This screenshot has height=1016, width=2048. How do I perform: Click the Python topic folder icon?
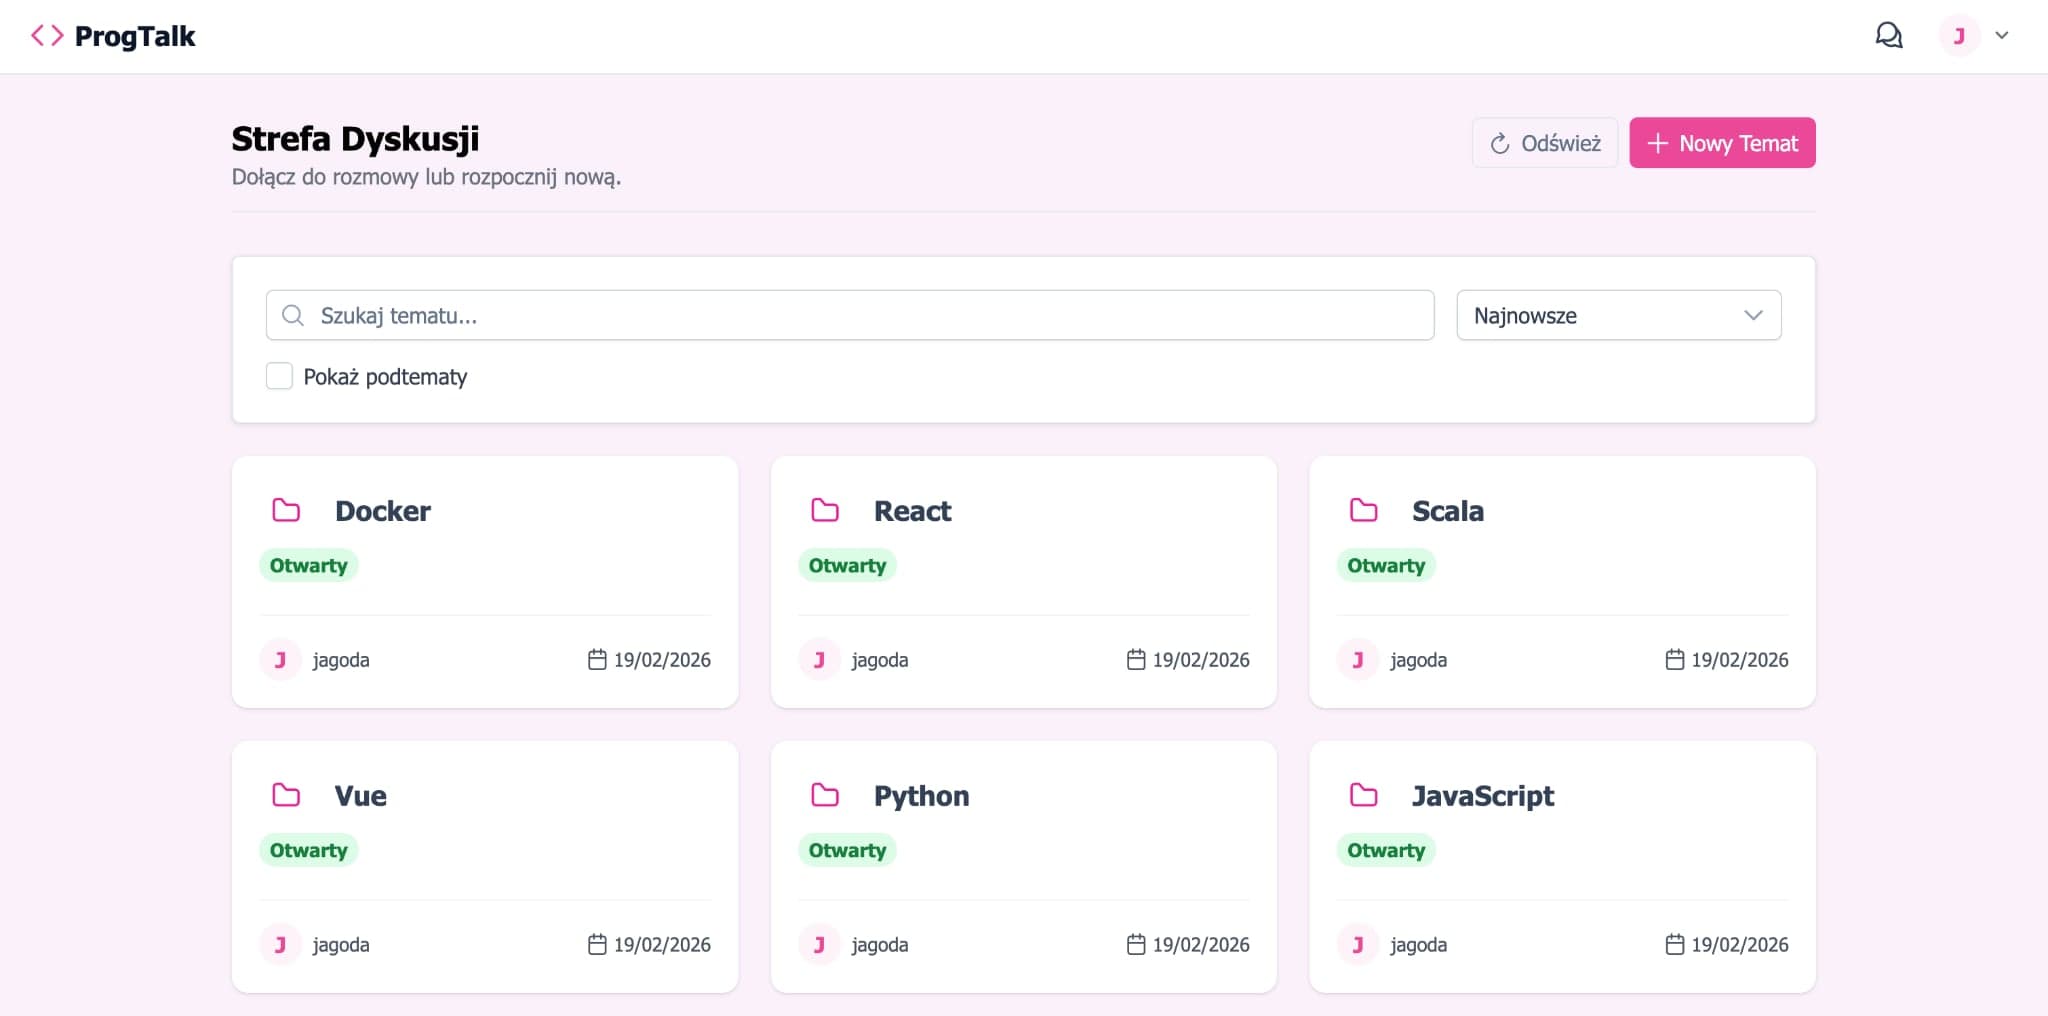pyautogui.click(x=825, y=796)
